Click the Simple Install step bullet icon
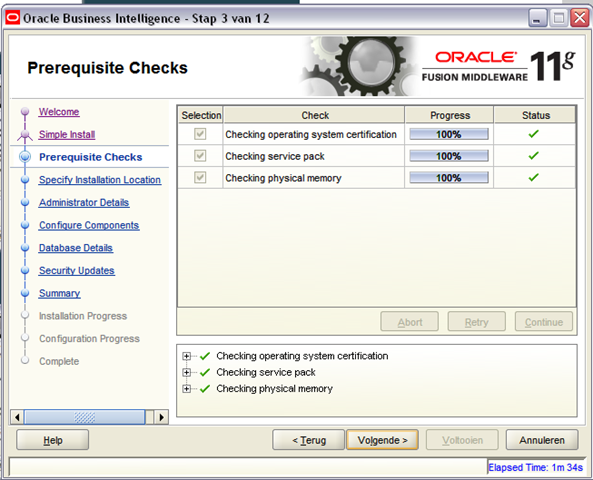This screenshot has height=480, width=593. pos(25,134)
